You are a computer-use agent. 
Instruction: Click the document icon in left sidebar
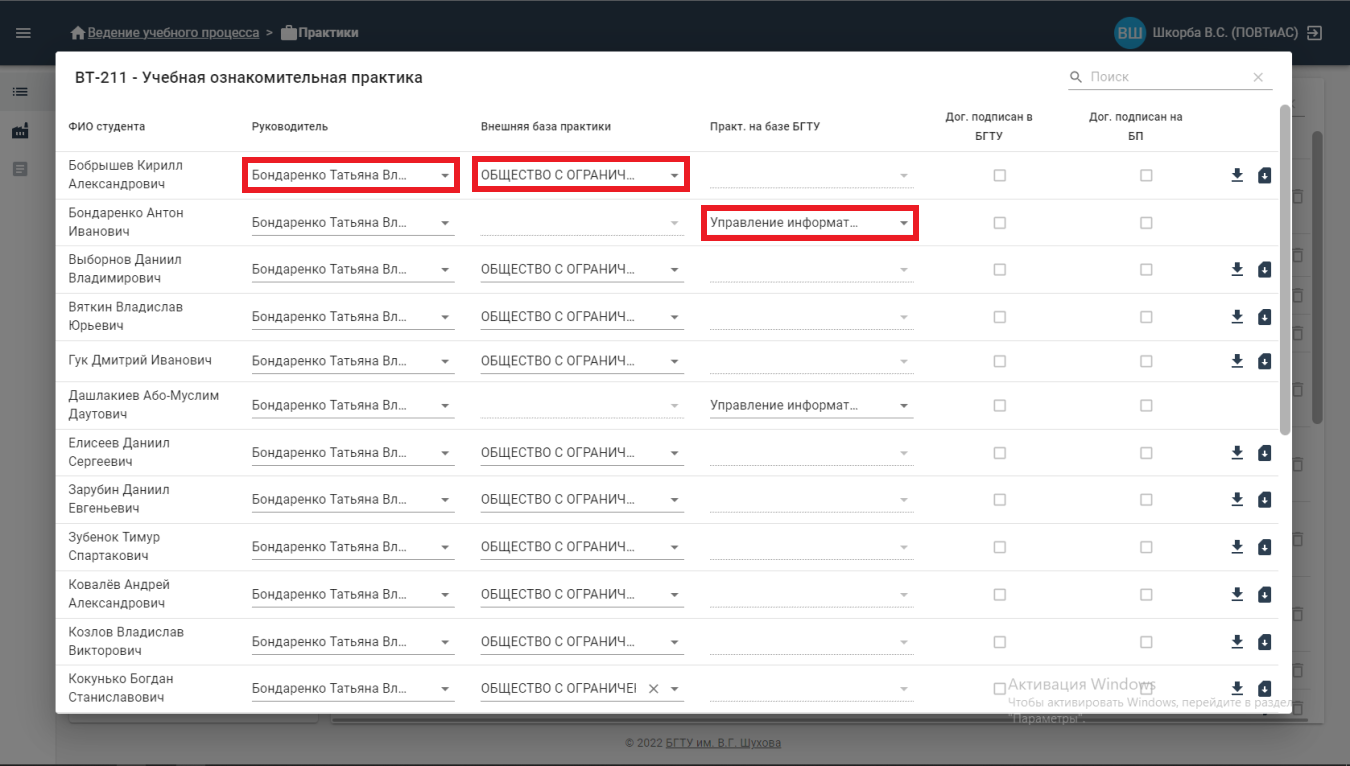[20, 169]
